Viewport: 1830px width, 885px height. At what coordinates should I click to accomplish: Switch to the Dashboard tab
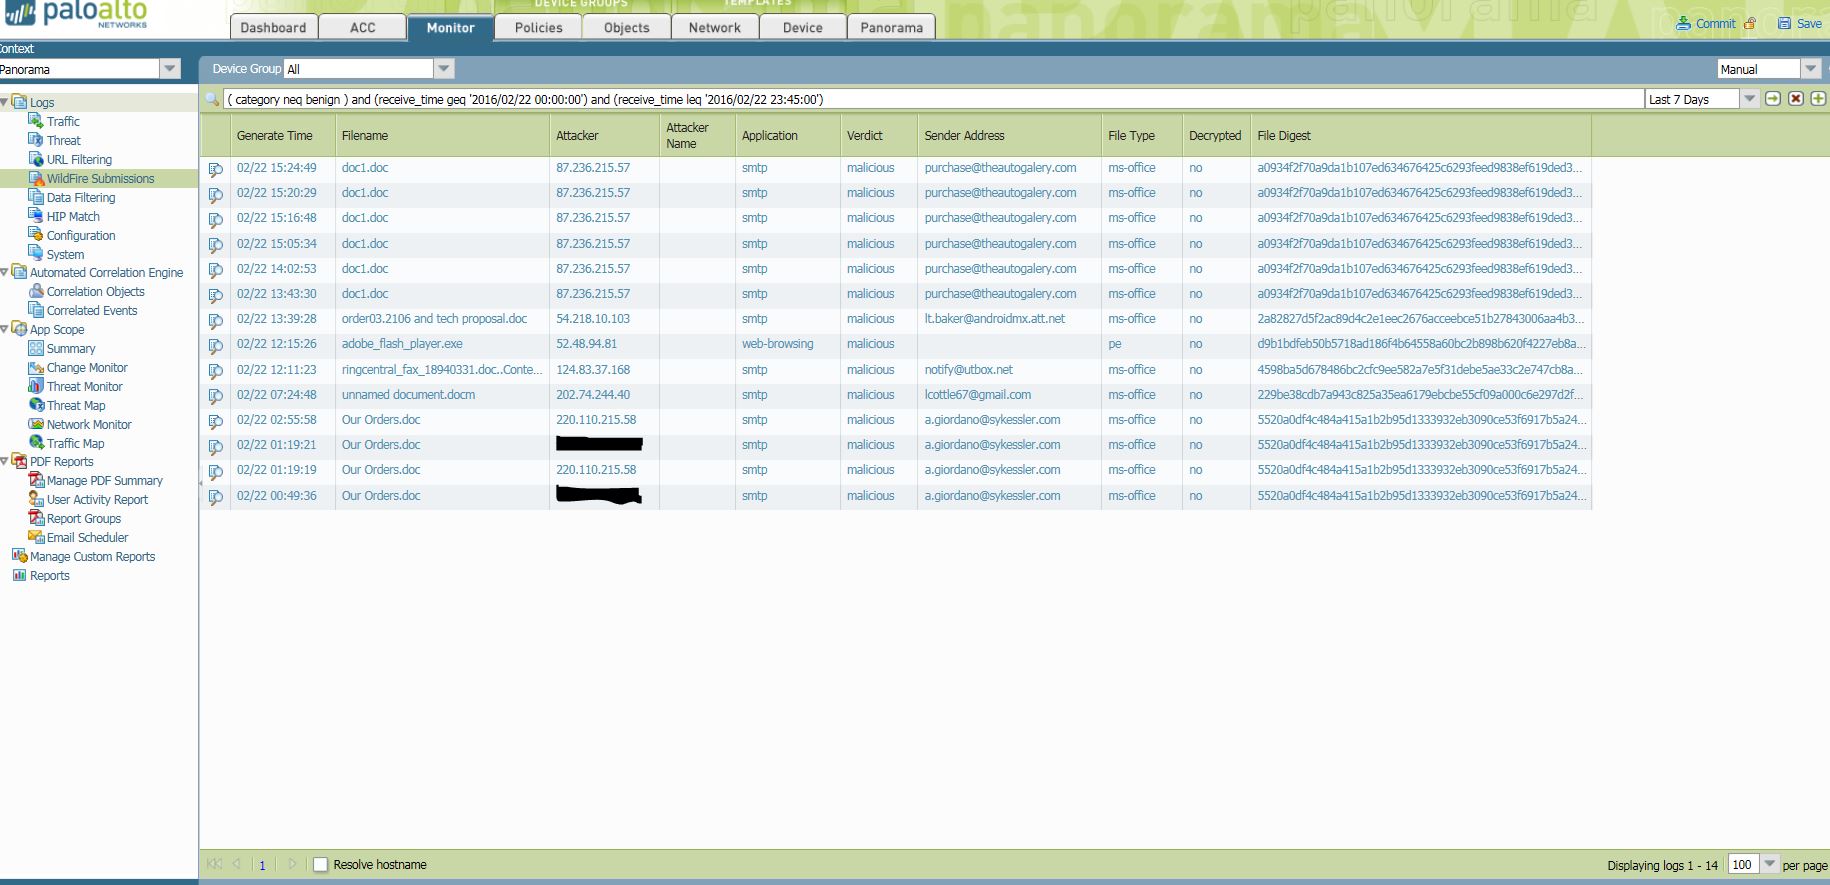click(x=273, y=27)
